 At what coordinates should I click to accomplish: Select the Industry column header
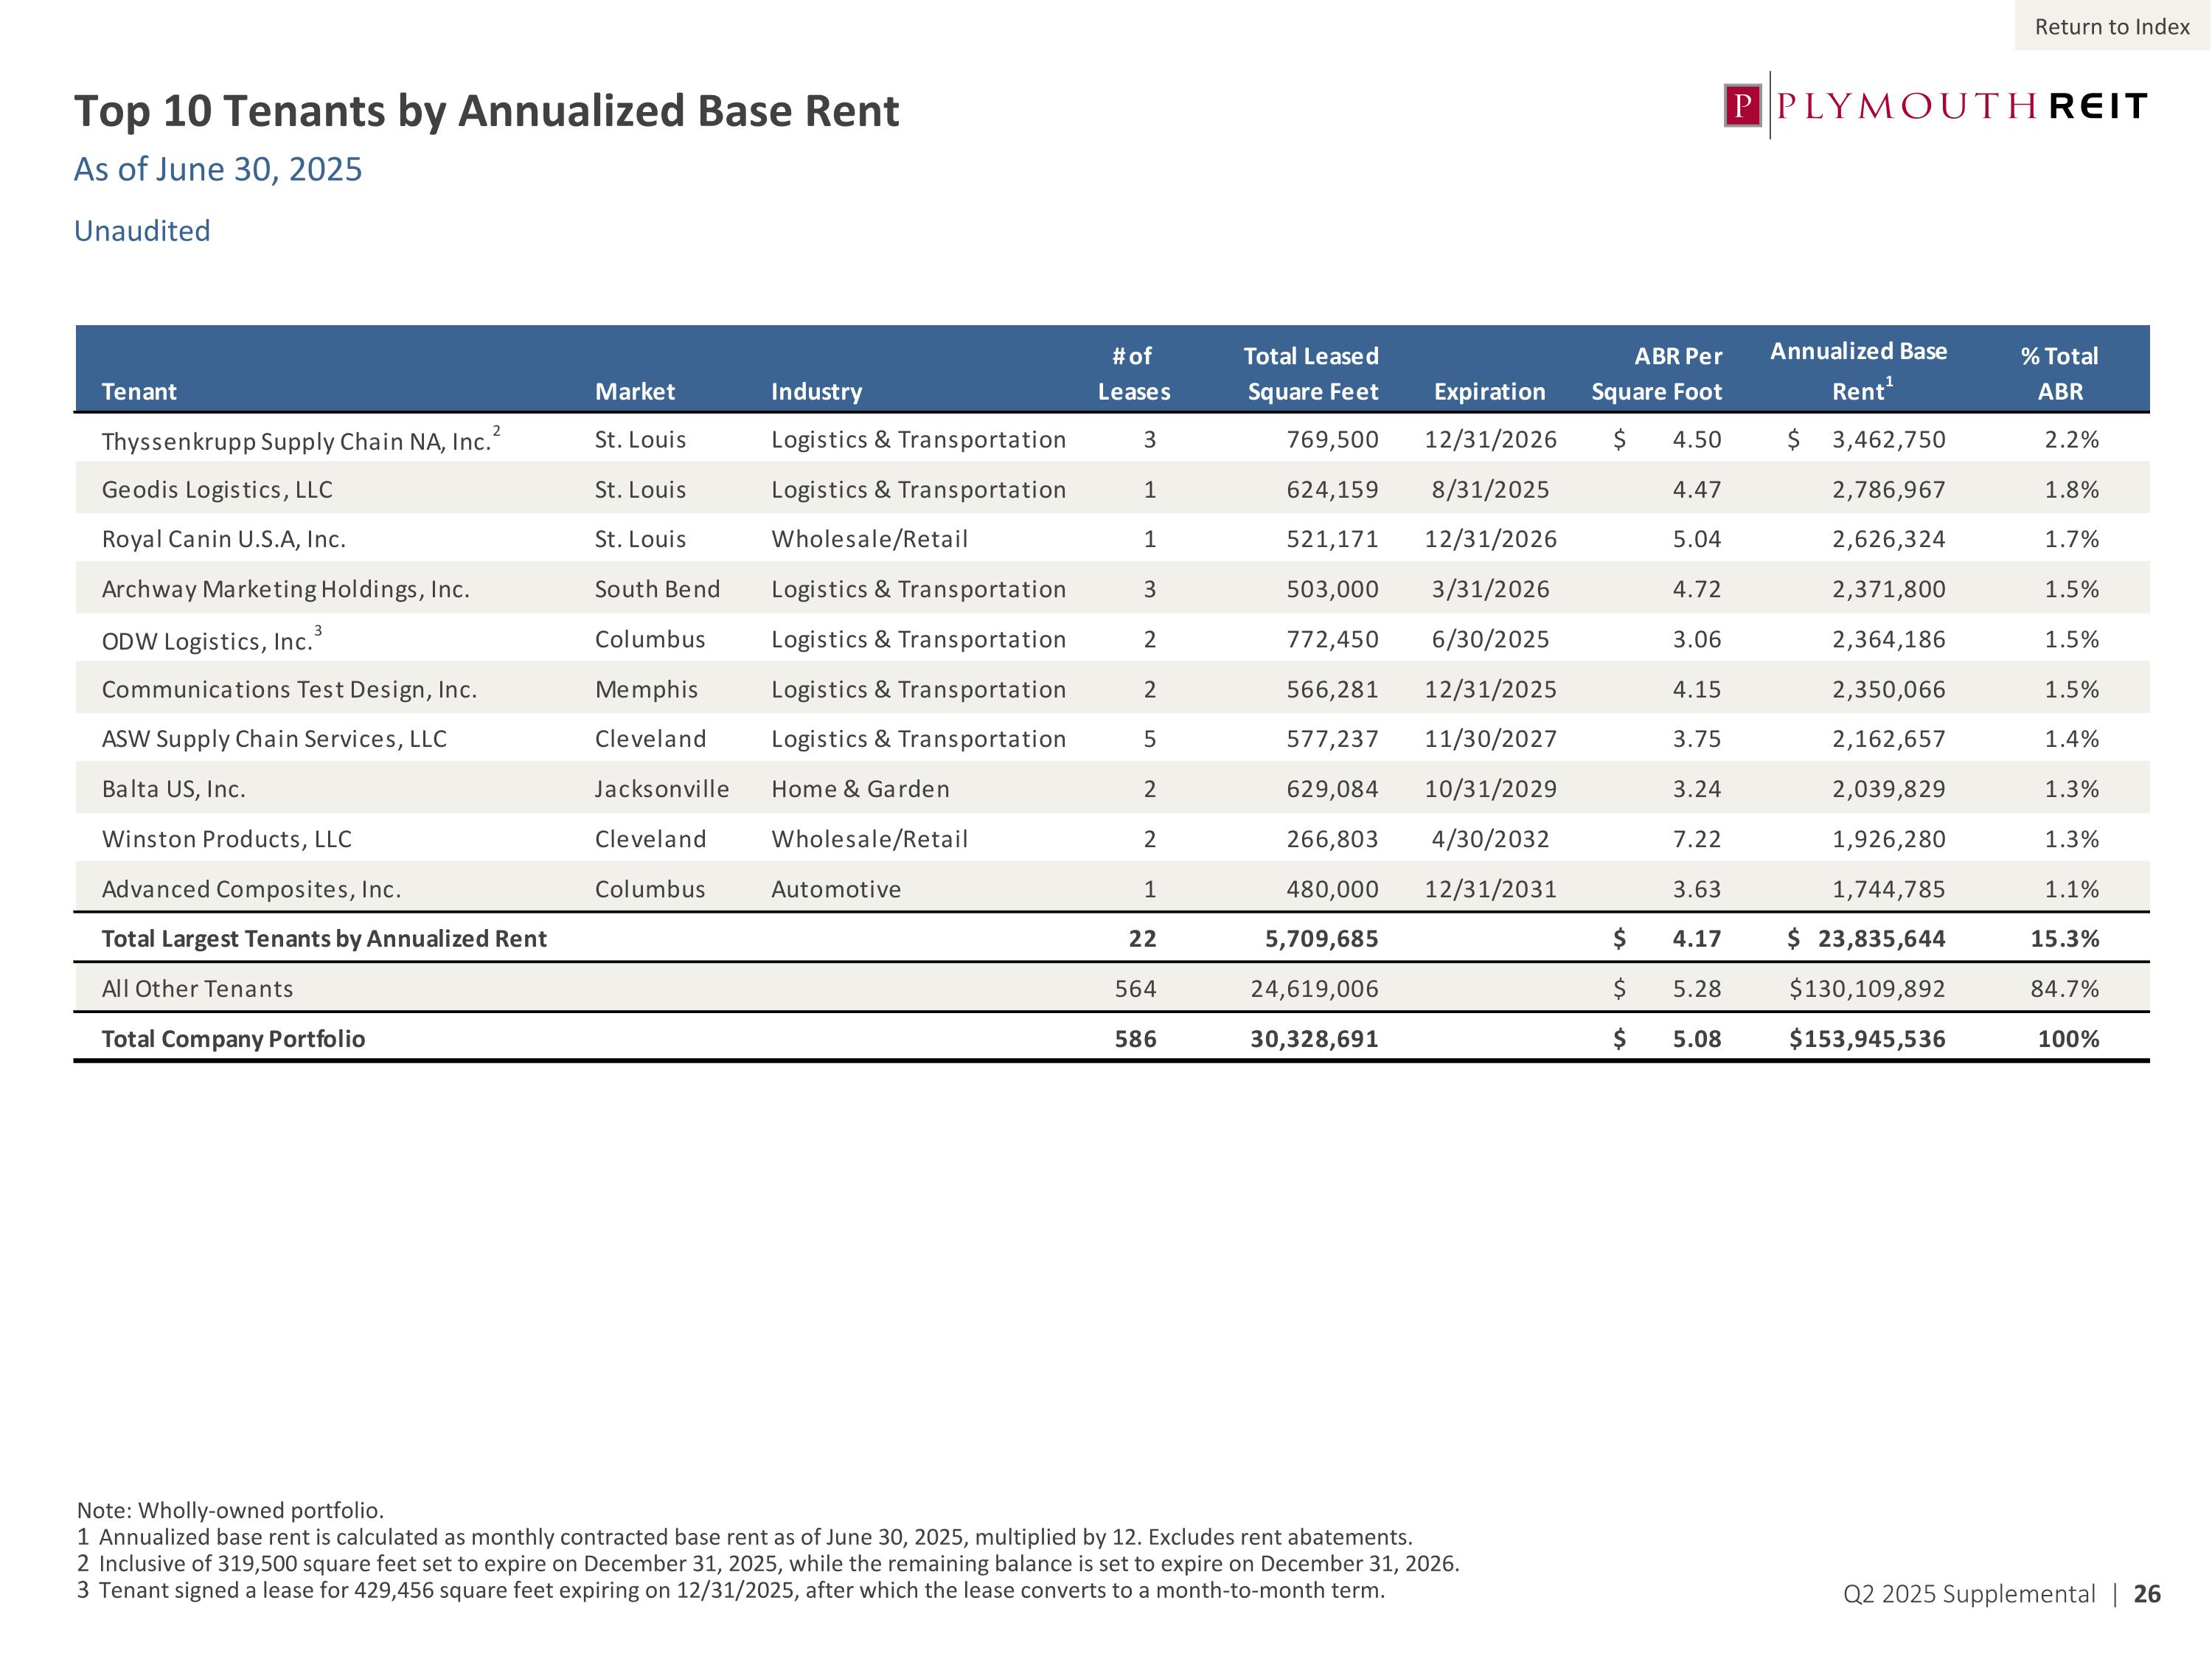(816, 391)
